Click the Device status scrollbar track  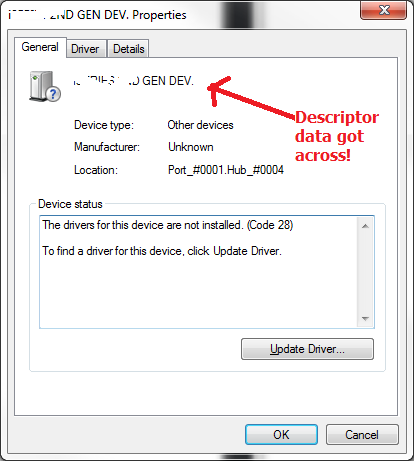click(x=365, y=272)
